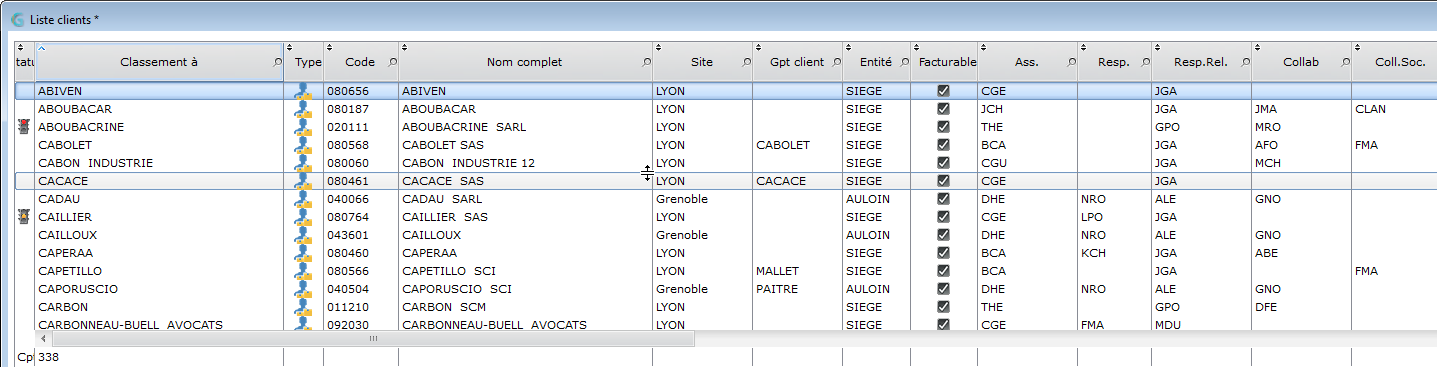Click the type icon for CABOLET

(x=303, y=145)
